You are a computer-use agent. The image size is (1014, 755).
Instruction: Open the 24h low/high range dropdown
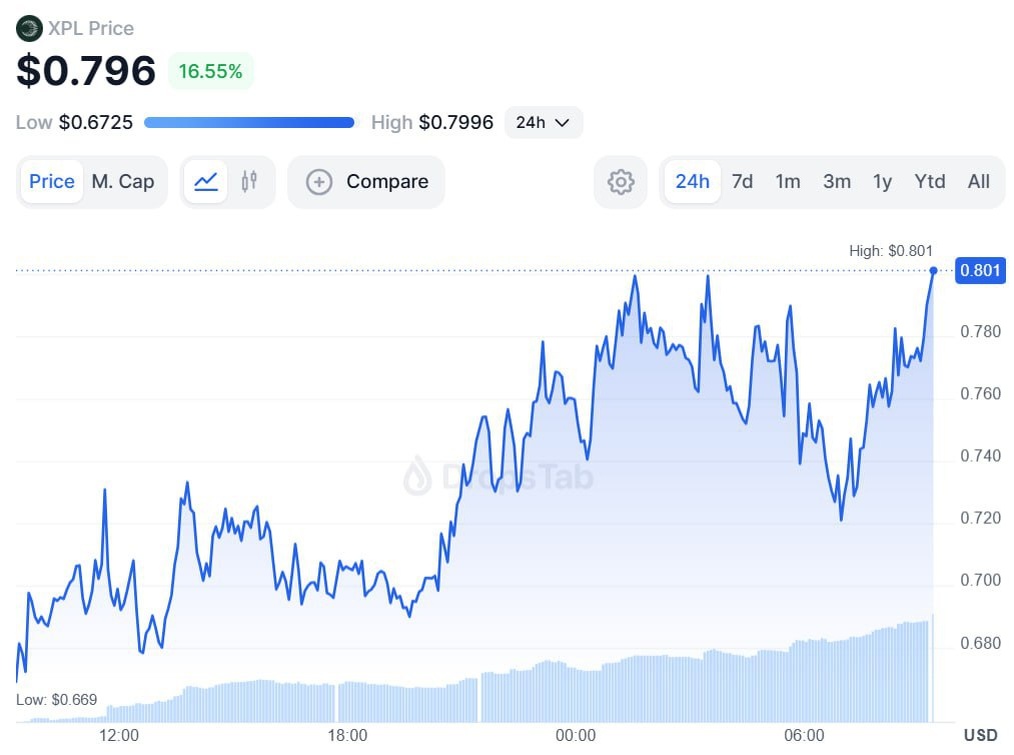coord(543,122)
